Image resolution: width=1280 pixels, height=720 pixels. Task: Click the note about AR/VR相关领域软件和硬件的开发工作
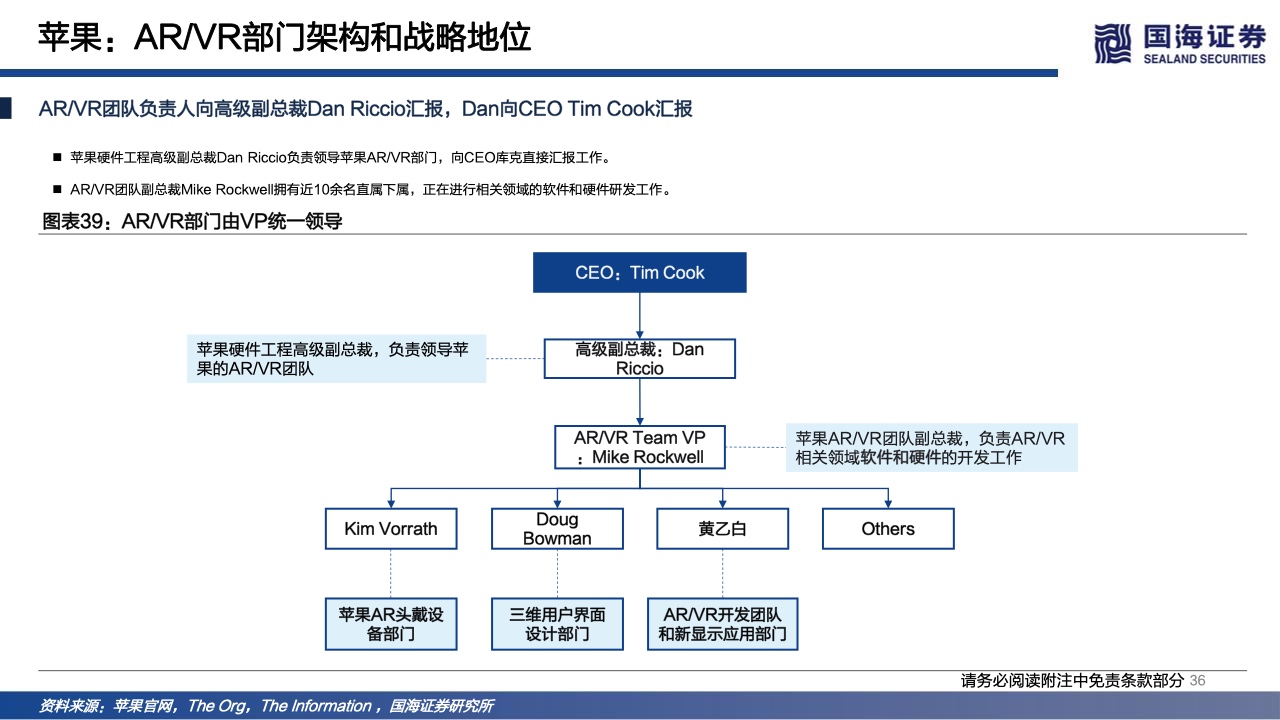932,448
